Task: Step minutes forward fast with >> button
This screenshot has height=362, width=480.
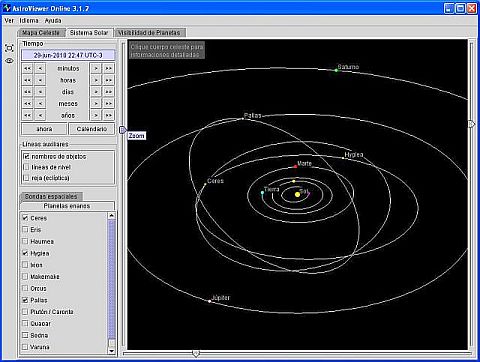Action: click(x=108, y=68)
